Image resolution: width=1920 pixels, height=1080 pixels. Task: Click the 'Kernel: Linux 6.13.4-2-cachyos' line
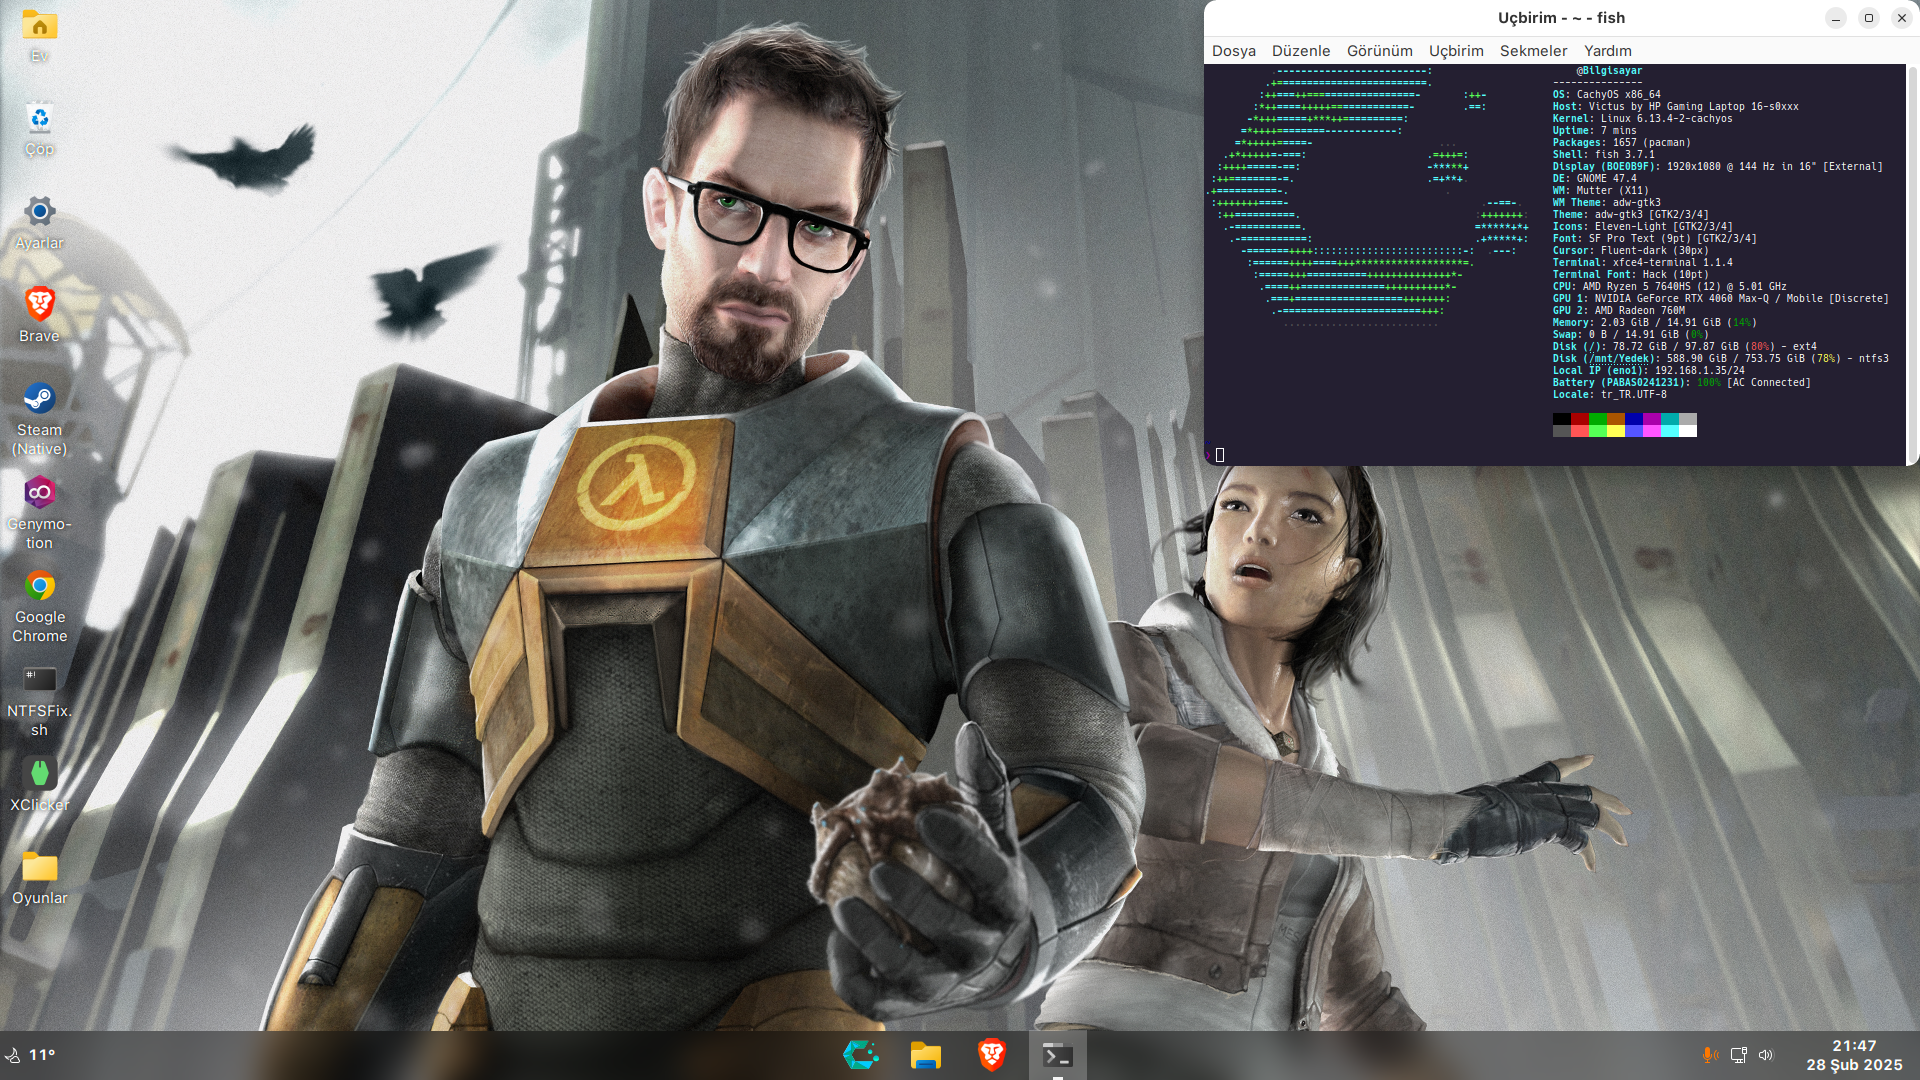[x=1643, y=119]
